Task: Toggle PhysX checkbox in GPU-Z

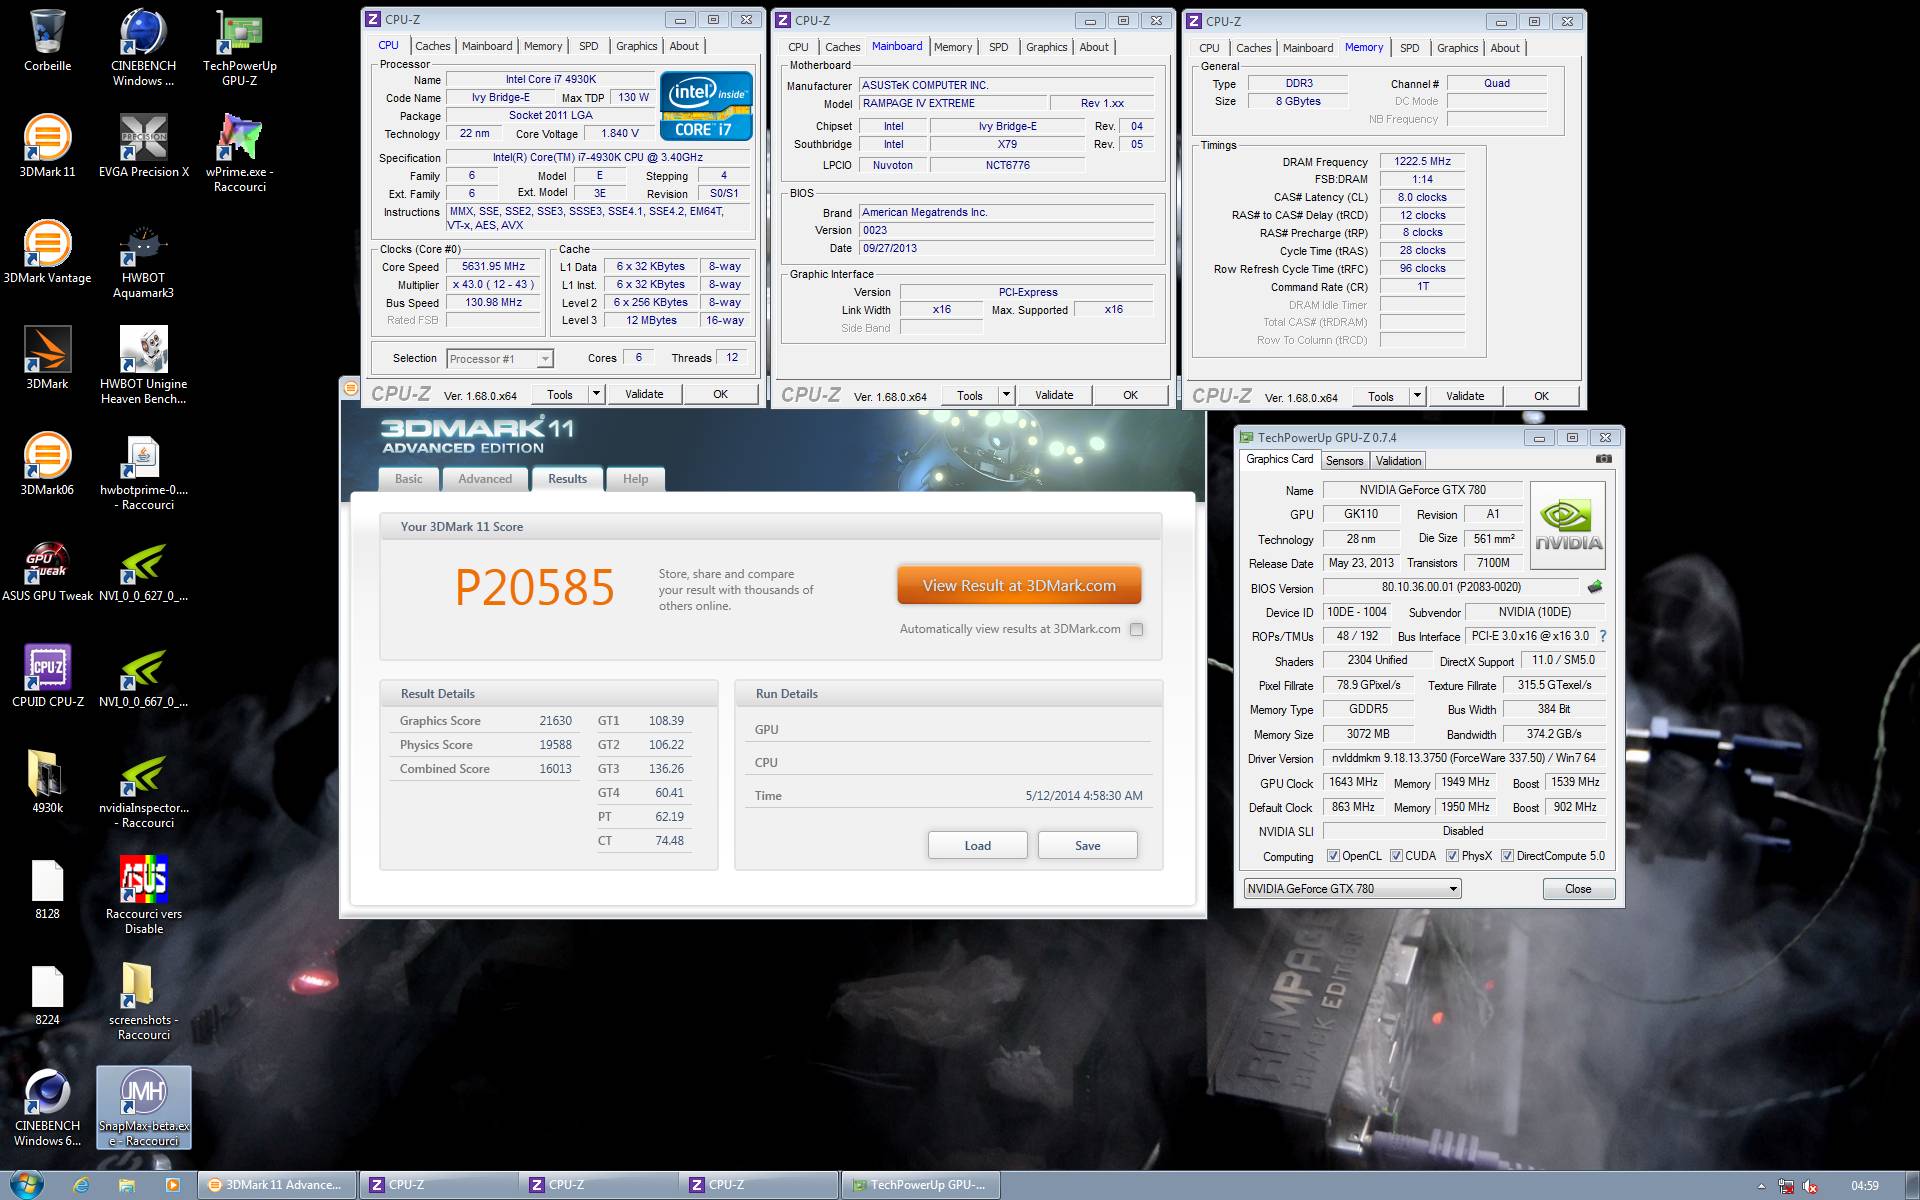Action: click(x=1452, y=856)
